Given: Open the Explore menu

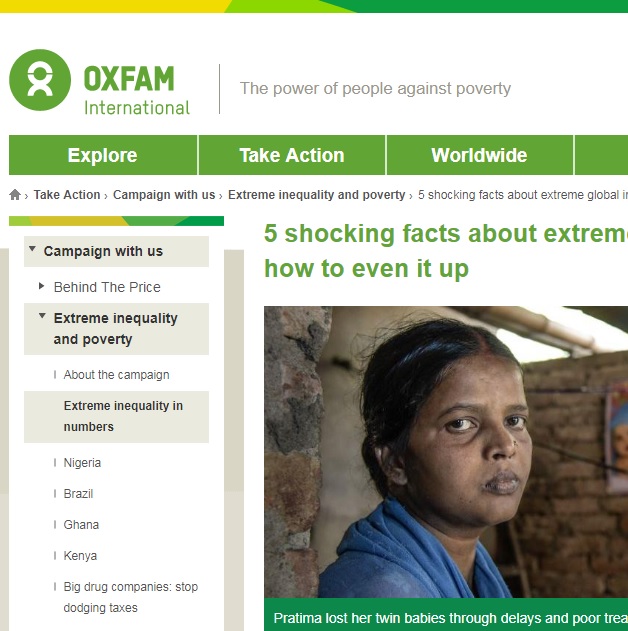Looking at the screenshot, I should [x=103, y=155].
